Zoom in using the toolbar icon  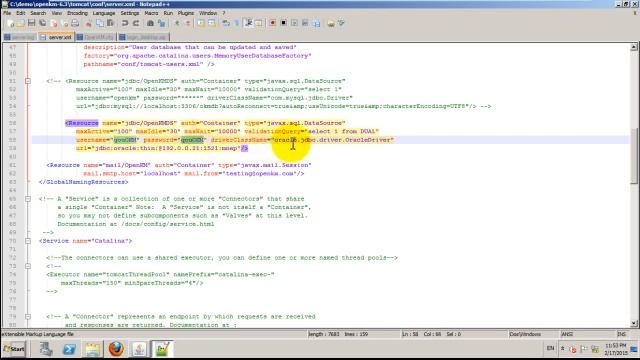(x=177, y=23)
